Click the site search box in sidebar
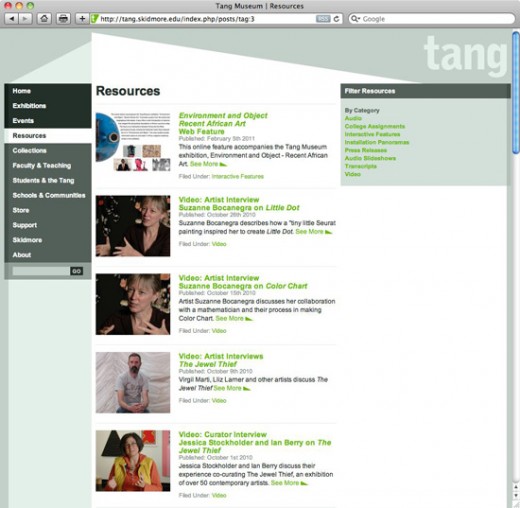The height and width of the screenshot is (508, 520). 41,271
